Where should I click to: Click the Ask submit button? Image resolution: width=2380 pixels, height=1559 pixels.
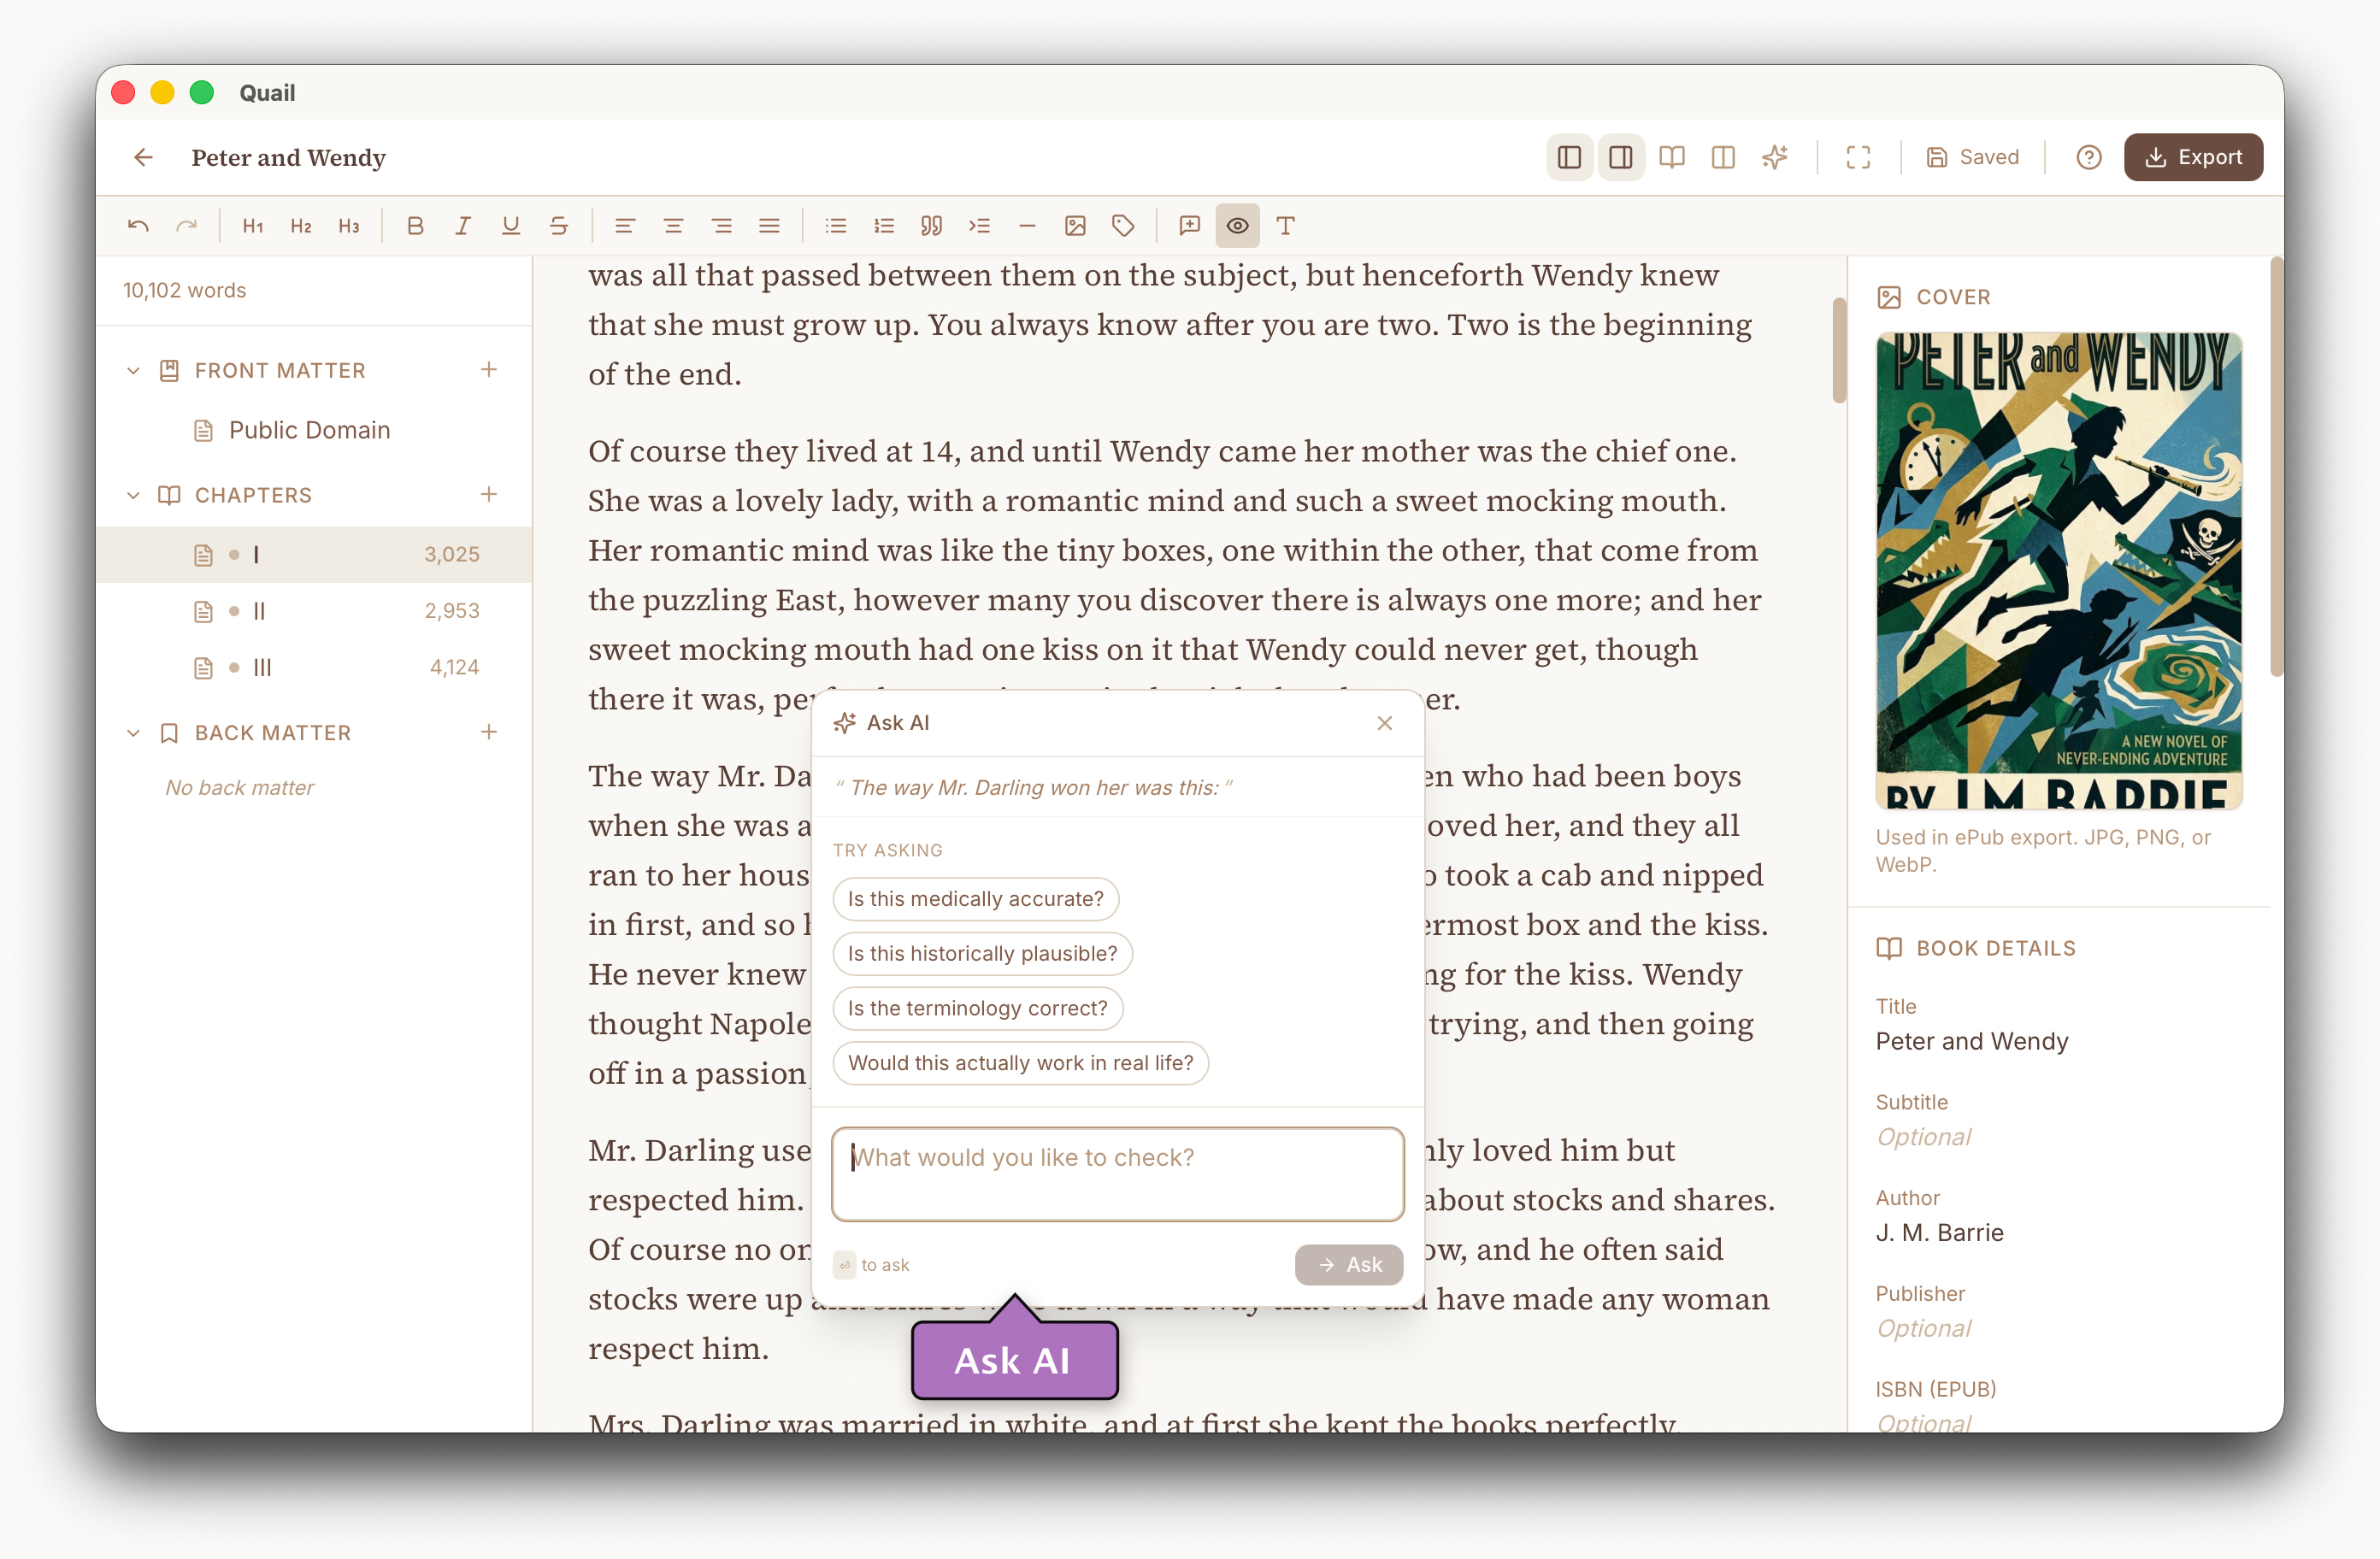pyautogui.click(x=1348, y=1265)
